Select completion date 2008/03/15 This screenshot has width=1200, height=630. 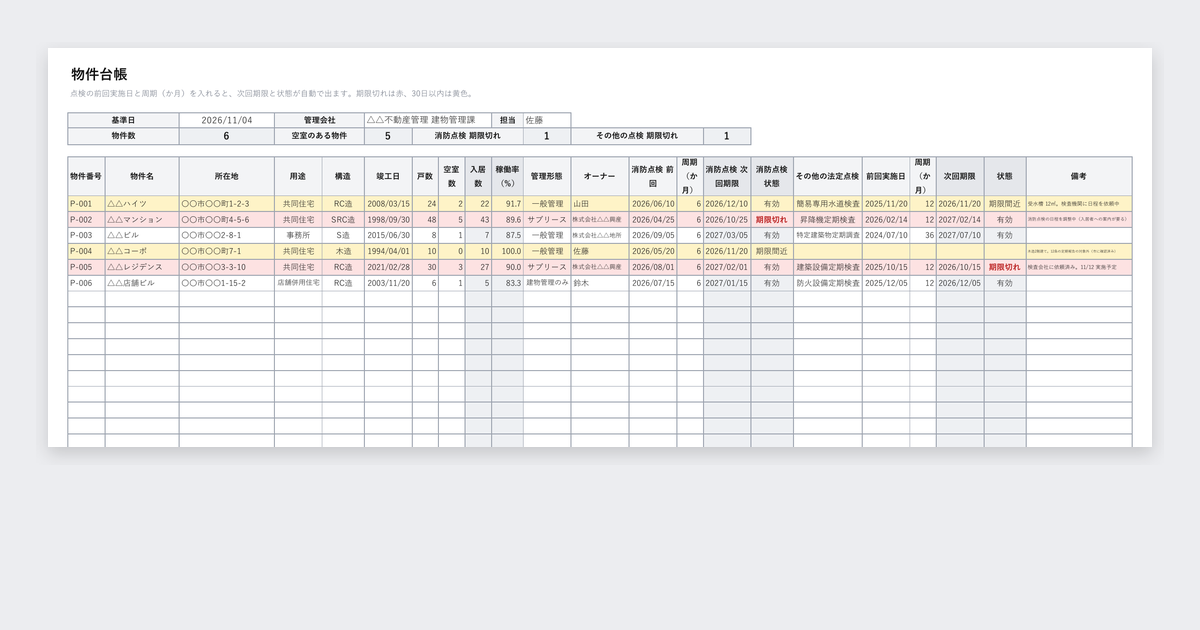point(388,203)
